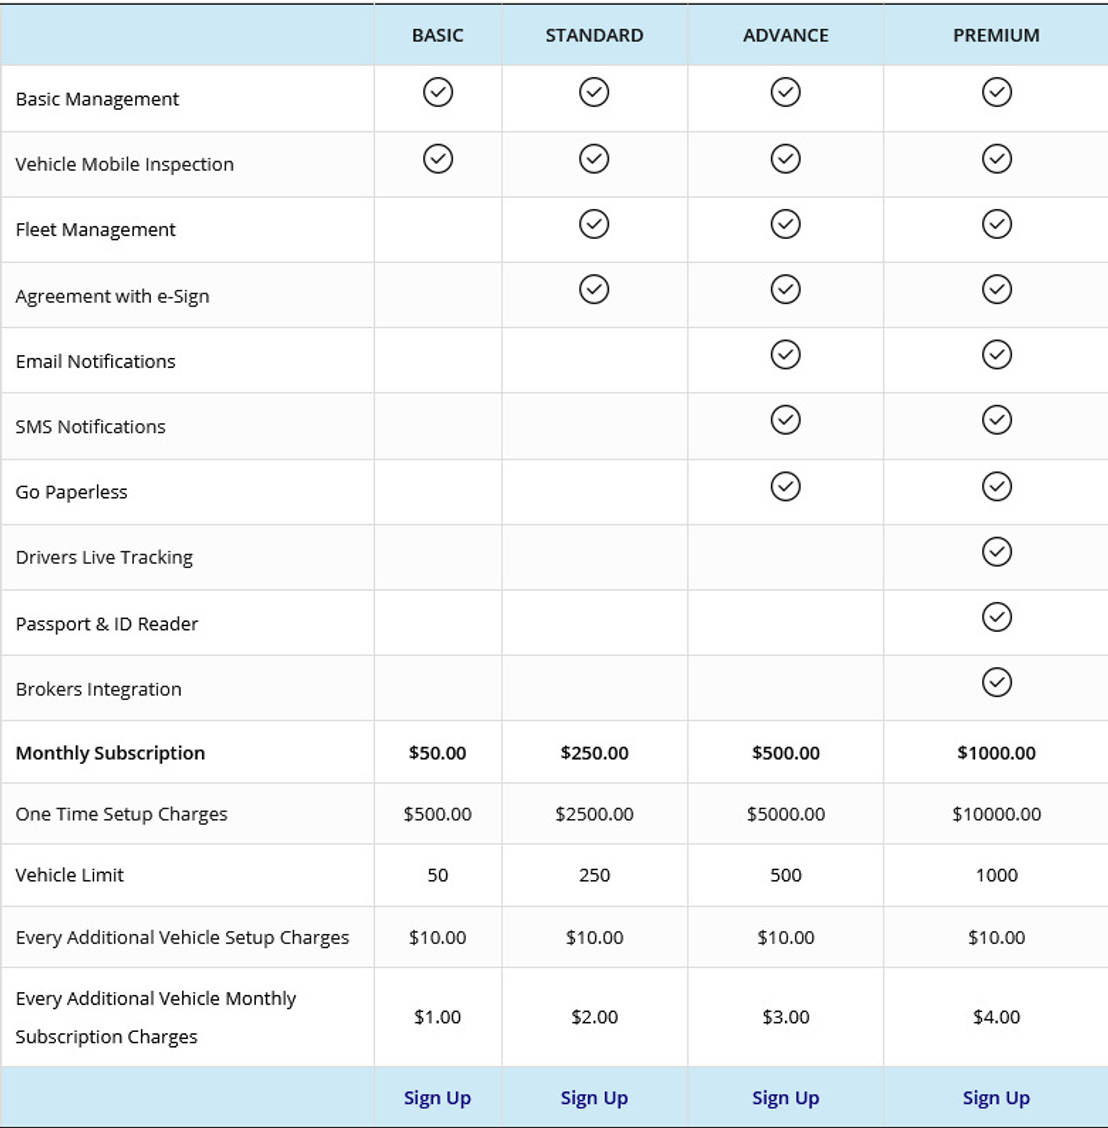
Task: Click the Agreement with e-Sign label
Action: (112, 296)
